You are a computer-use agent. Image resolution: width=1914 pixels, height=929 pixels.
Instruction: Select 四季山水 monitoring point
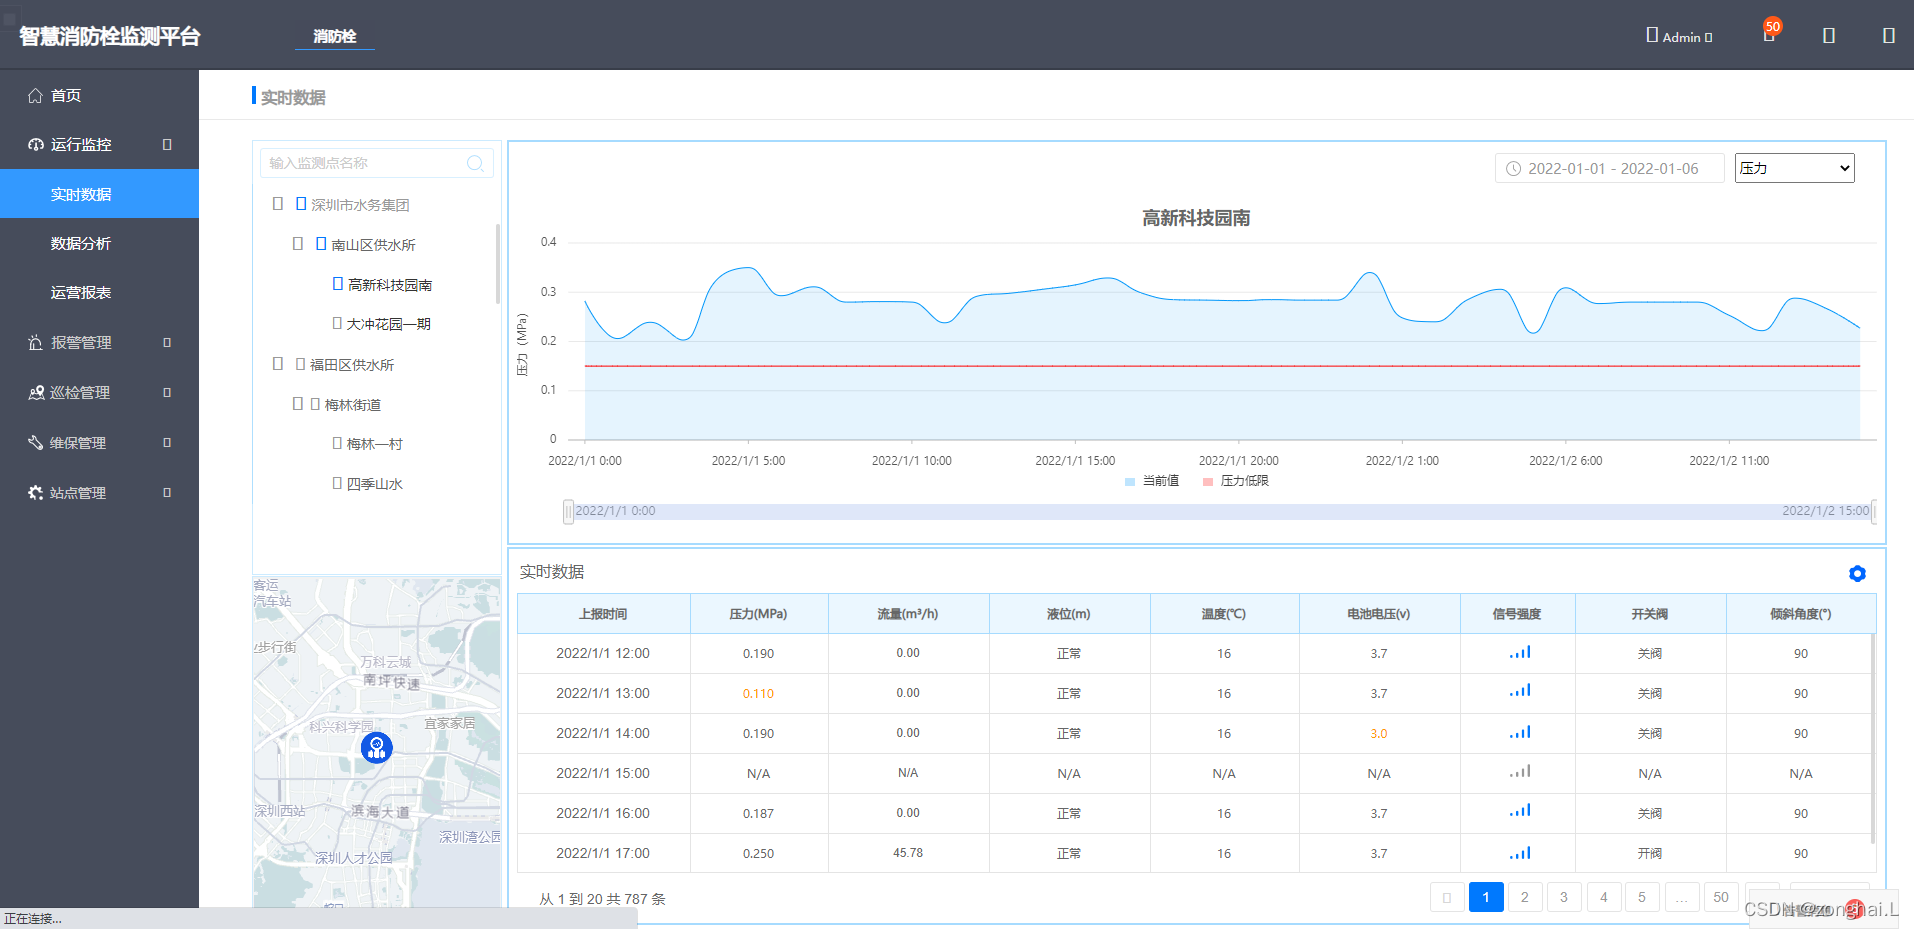[374, 484]
